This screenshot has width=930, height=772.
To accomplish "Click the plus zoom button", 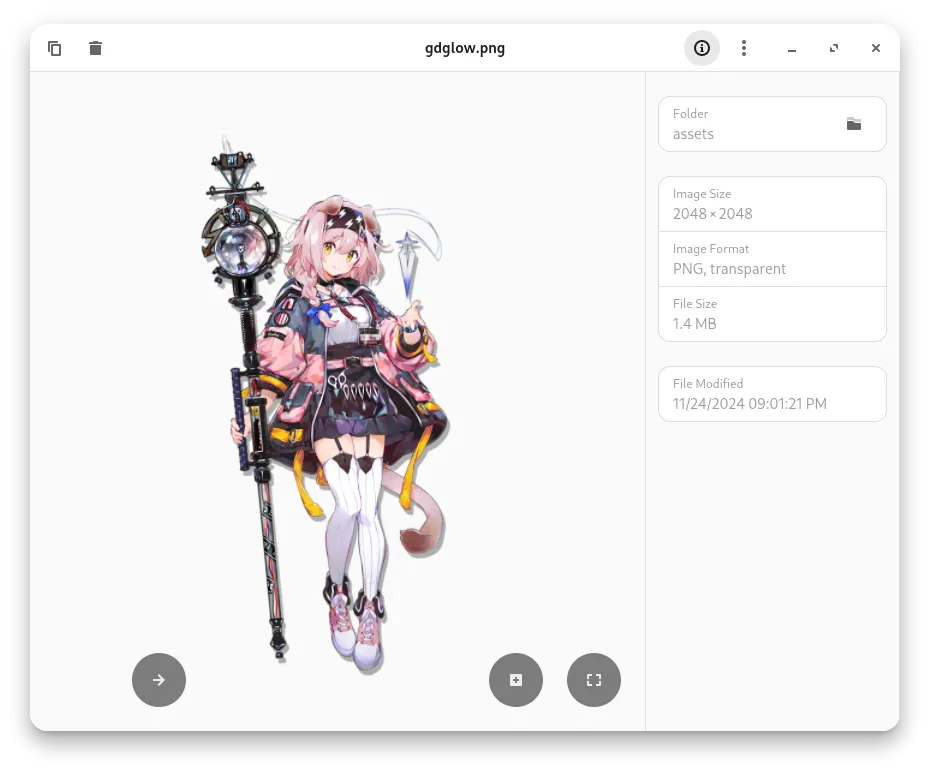I will tap(516, 680).
